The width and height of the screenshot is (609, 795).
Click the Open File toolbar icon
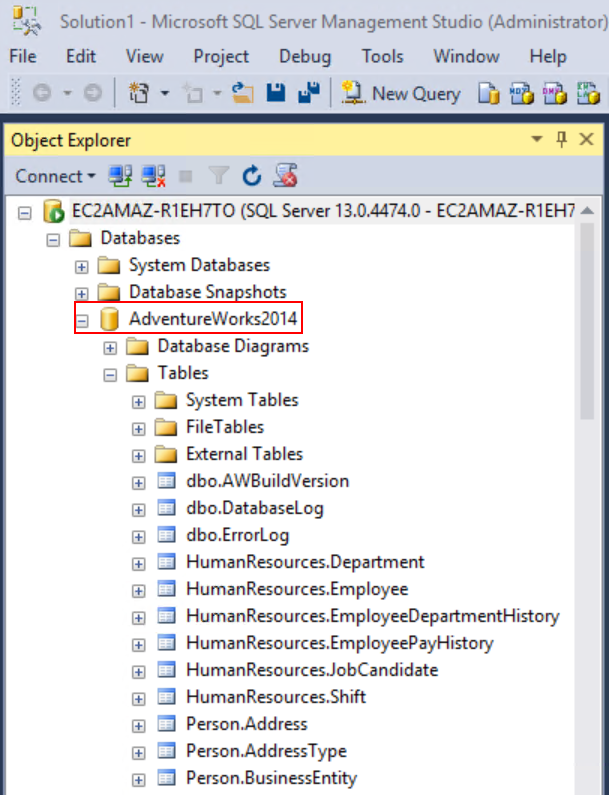[x=242, y=93]
